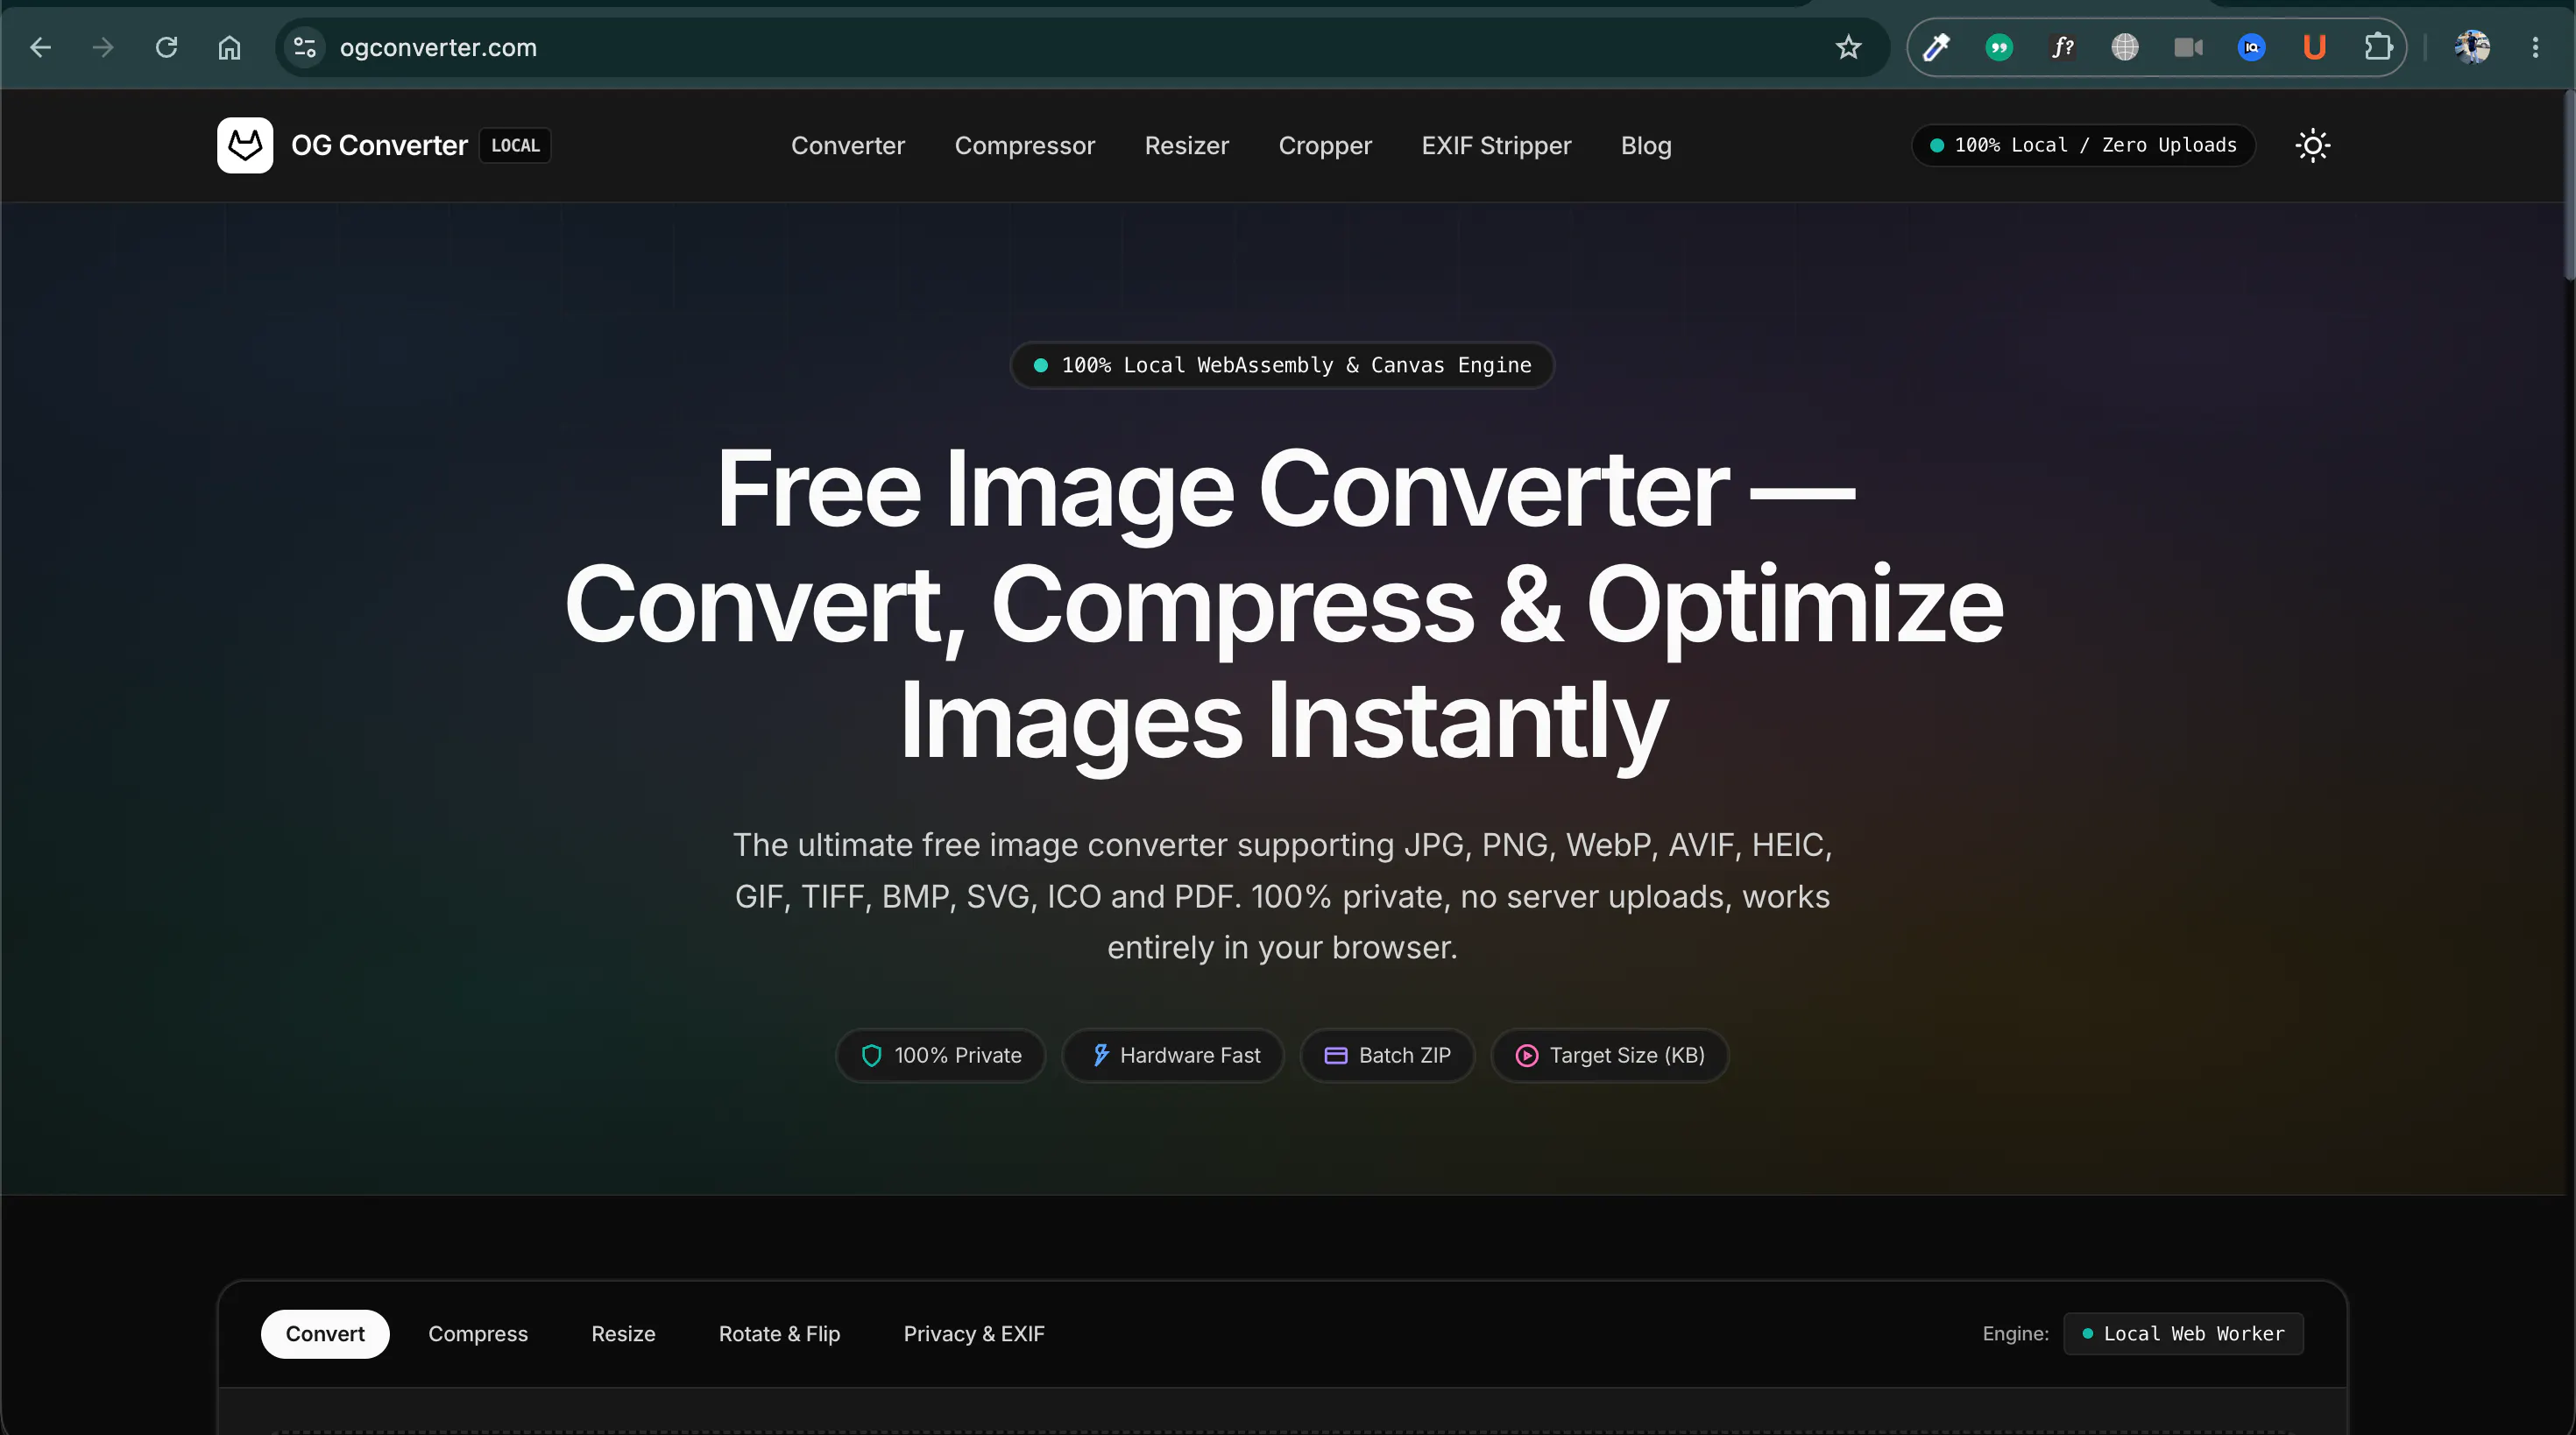
Task: Open the orange U extension icon
Action: tap(2314, 47)
